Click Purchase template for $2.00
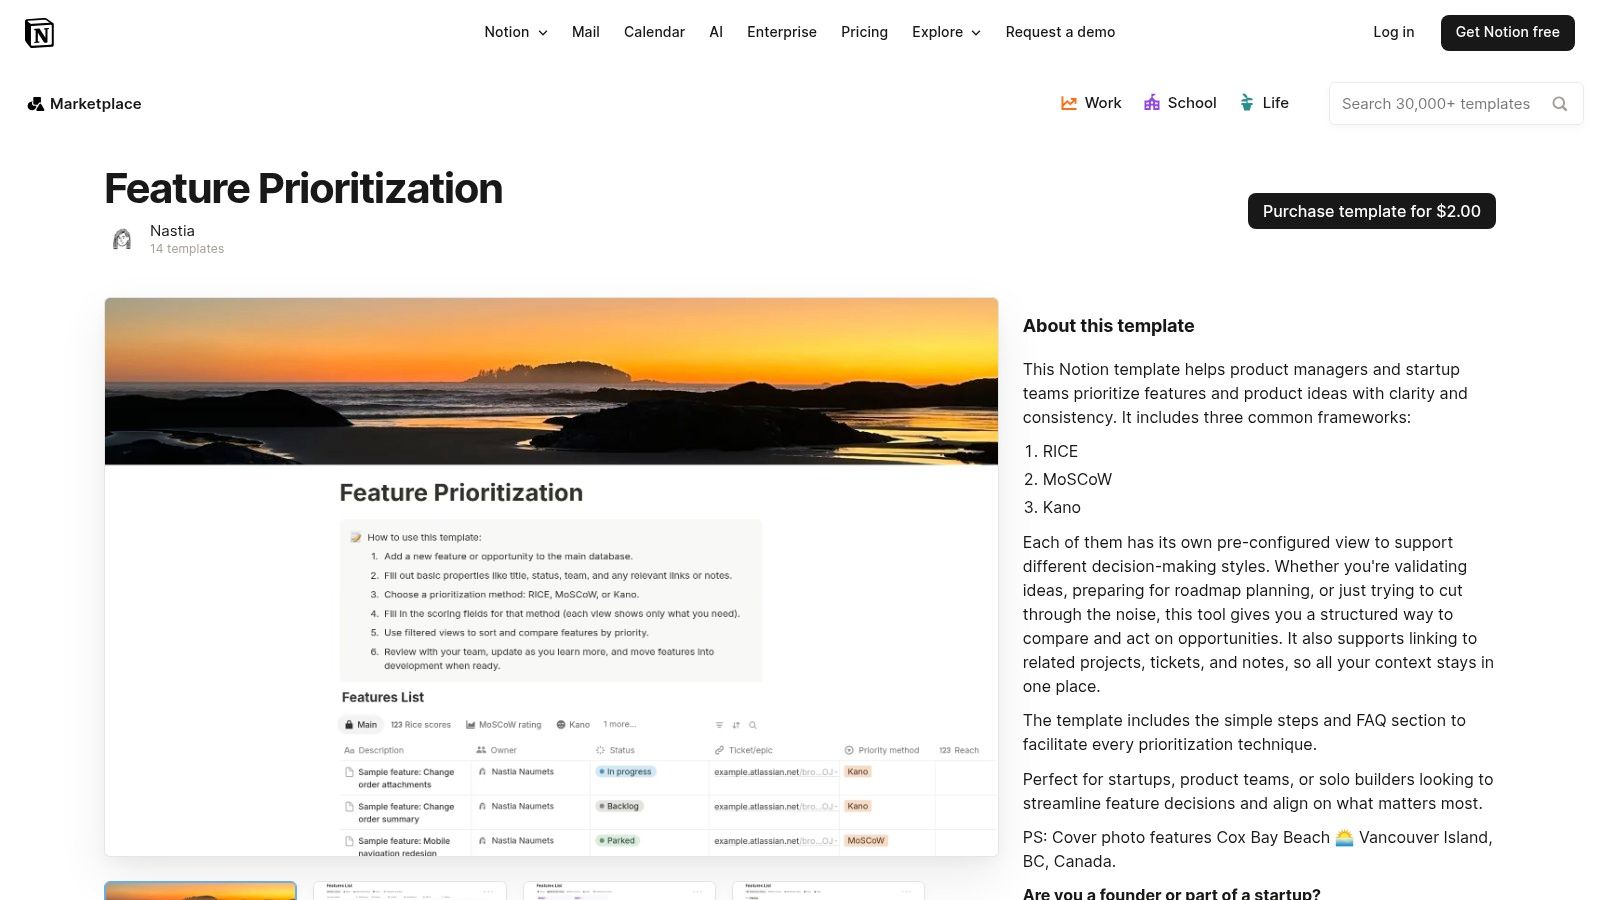 [1371, 211]
